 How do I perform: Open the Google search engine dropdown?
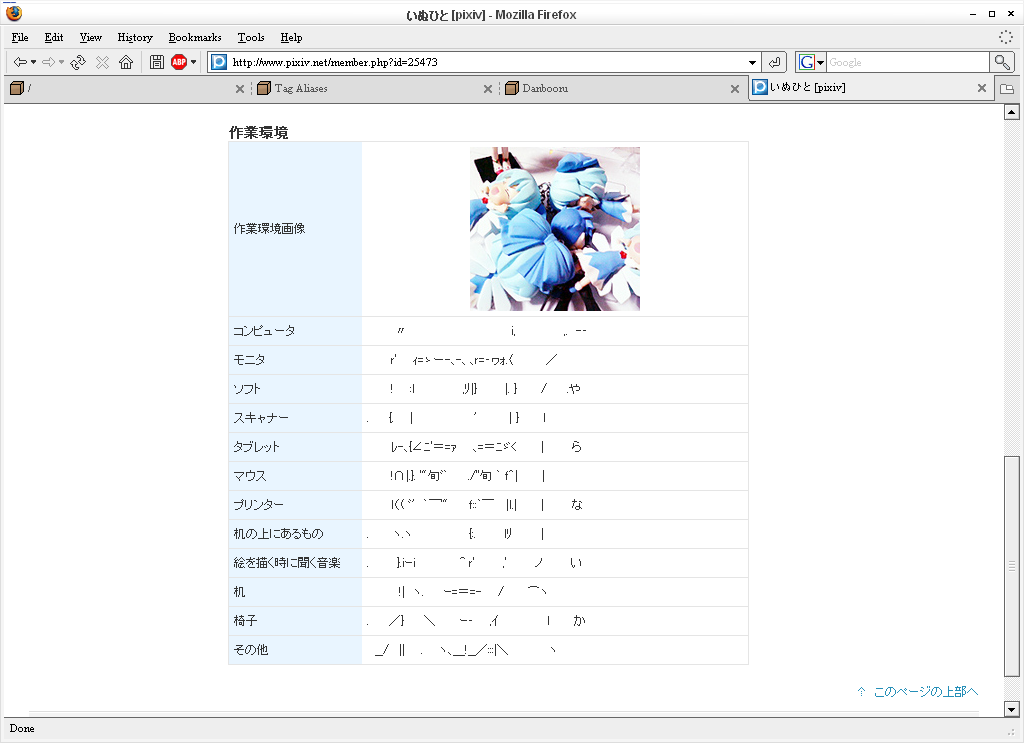pos(818,61)
